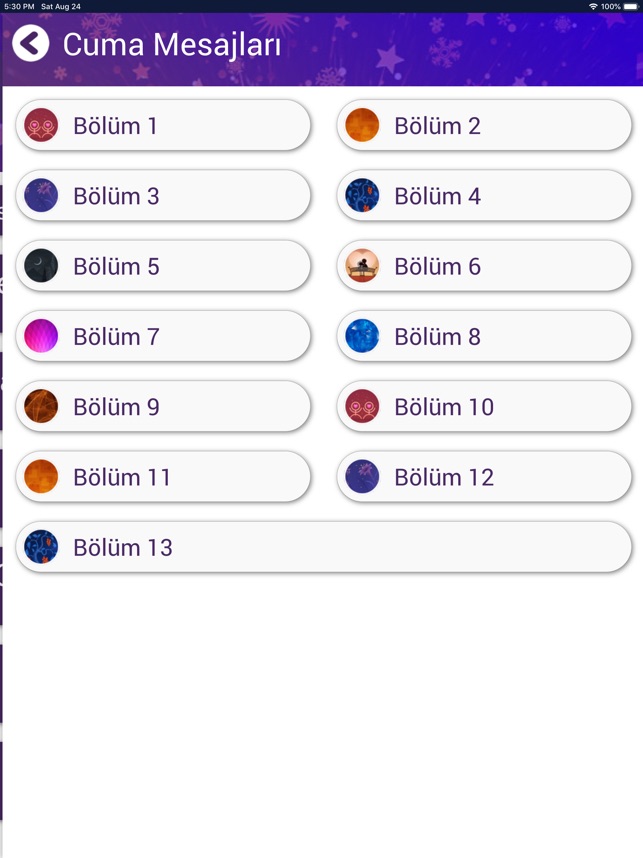
Task: Open the Bölüm 12 messages
Action: 484,477
